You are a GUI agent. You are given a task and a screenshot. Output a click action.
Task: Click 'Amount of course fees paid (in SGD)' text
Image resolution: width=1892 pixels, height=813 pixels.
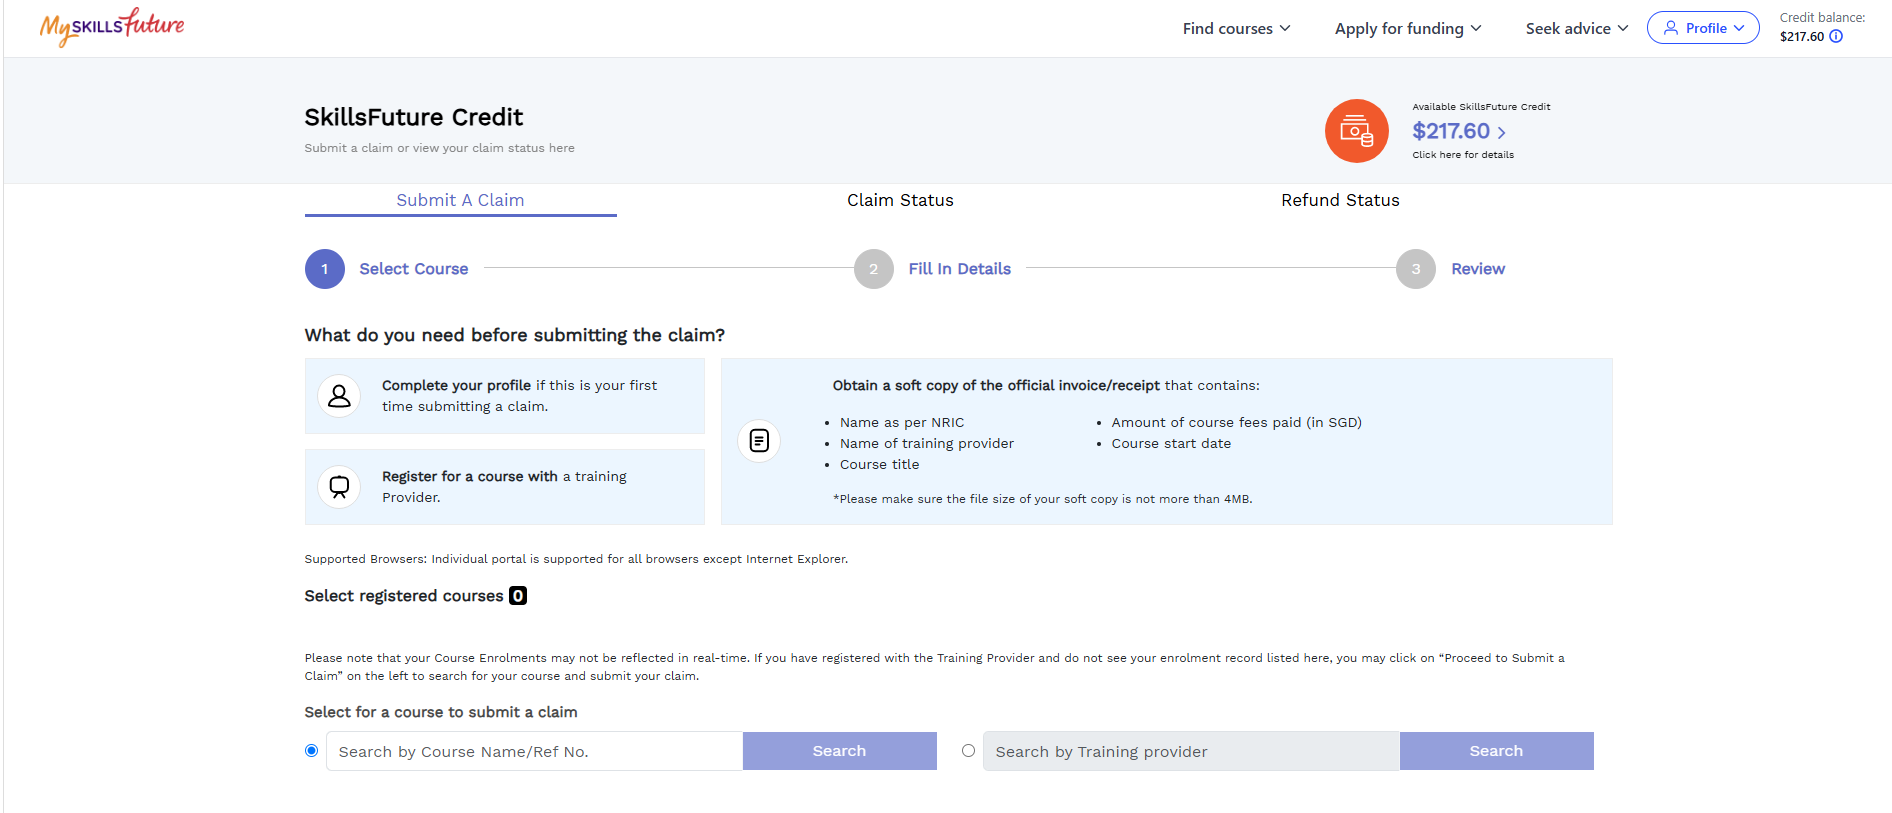(1236, 423)
